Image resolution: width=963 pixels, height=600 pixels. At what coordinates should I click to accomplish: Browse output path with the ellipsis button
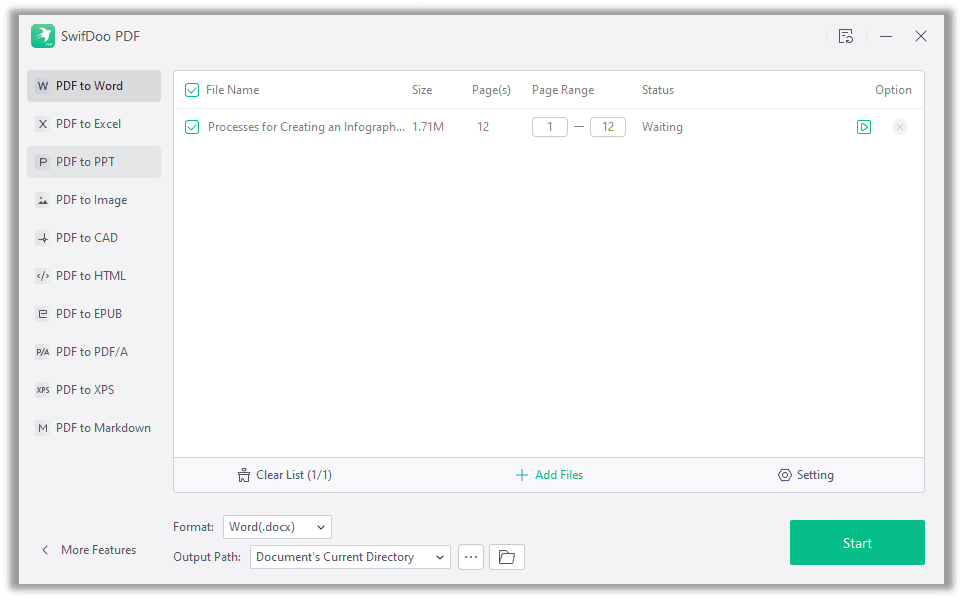471,557
